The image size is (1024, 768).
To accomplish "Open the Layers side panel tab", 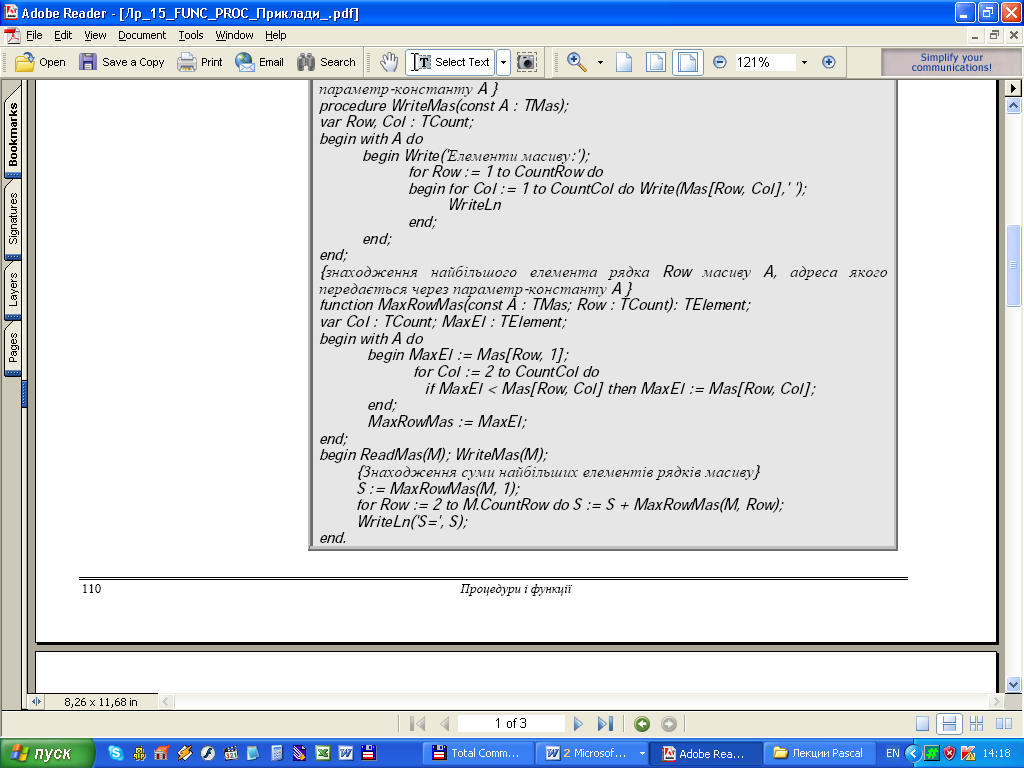I will click(x=13, y=289).
